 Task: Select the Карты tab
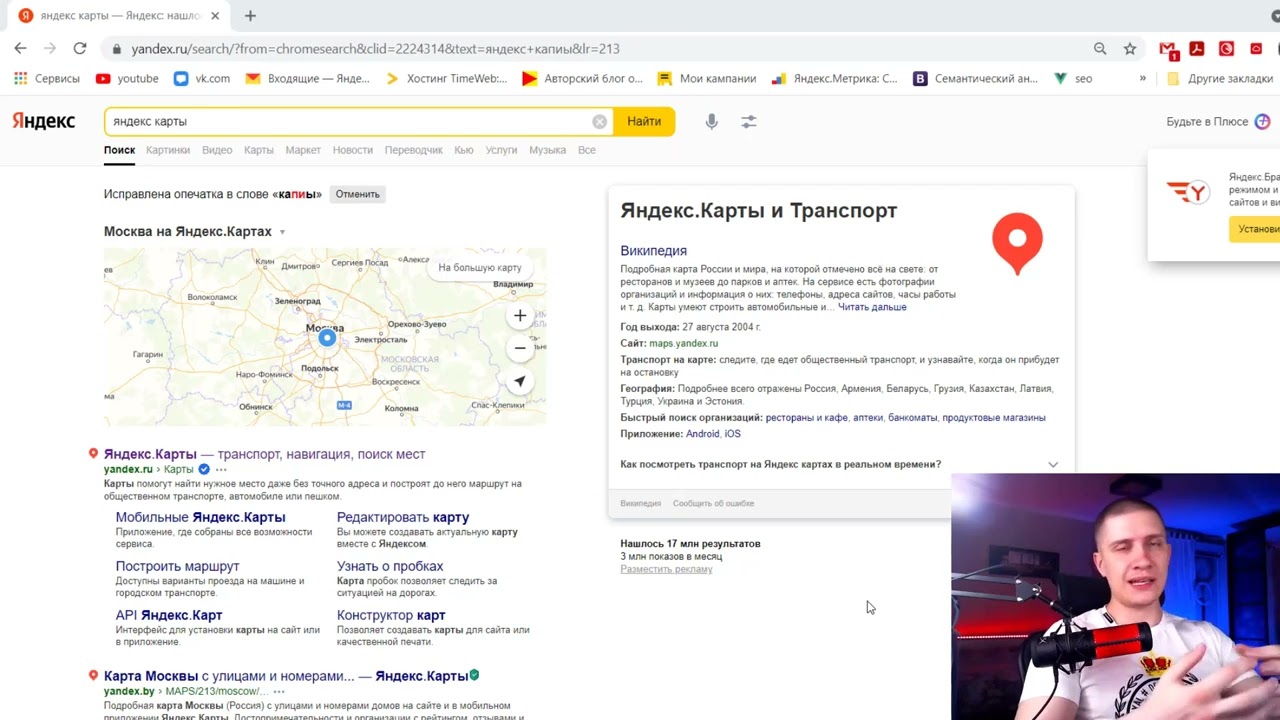pos(259,150)
